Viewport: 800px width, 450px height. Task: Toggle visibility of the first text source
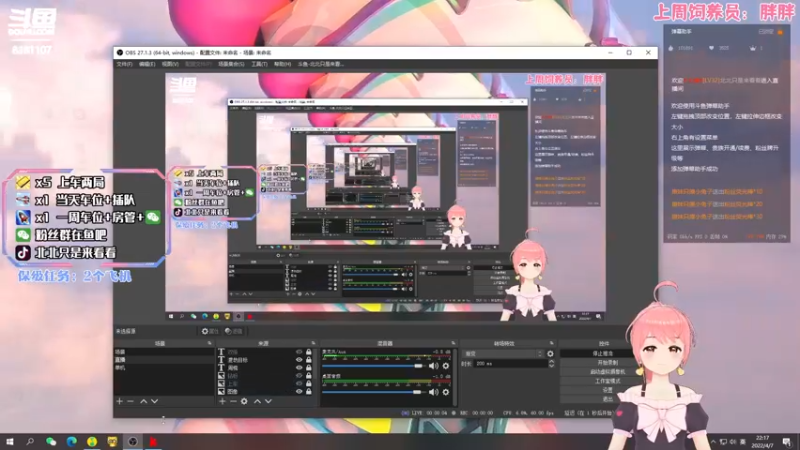[x=299, y=352]
